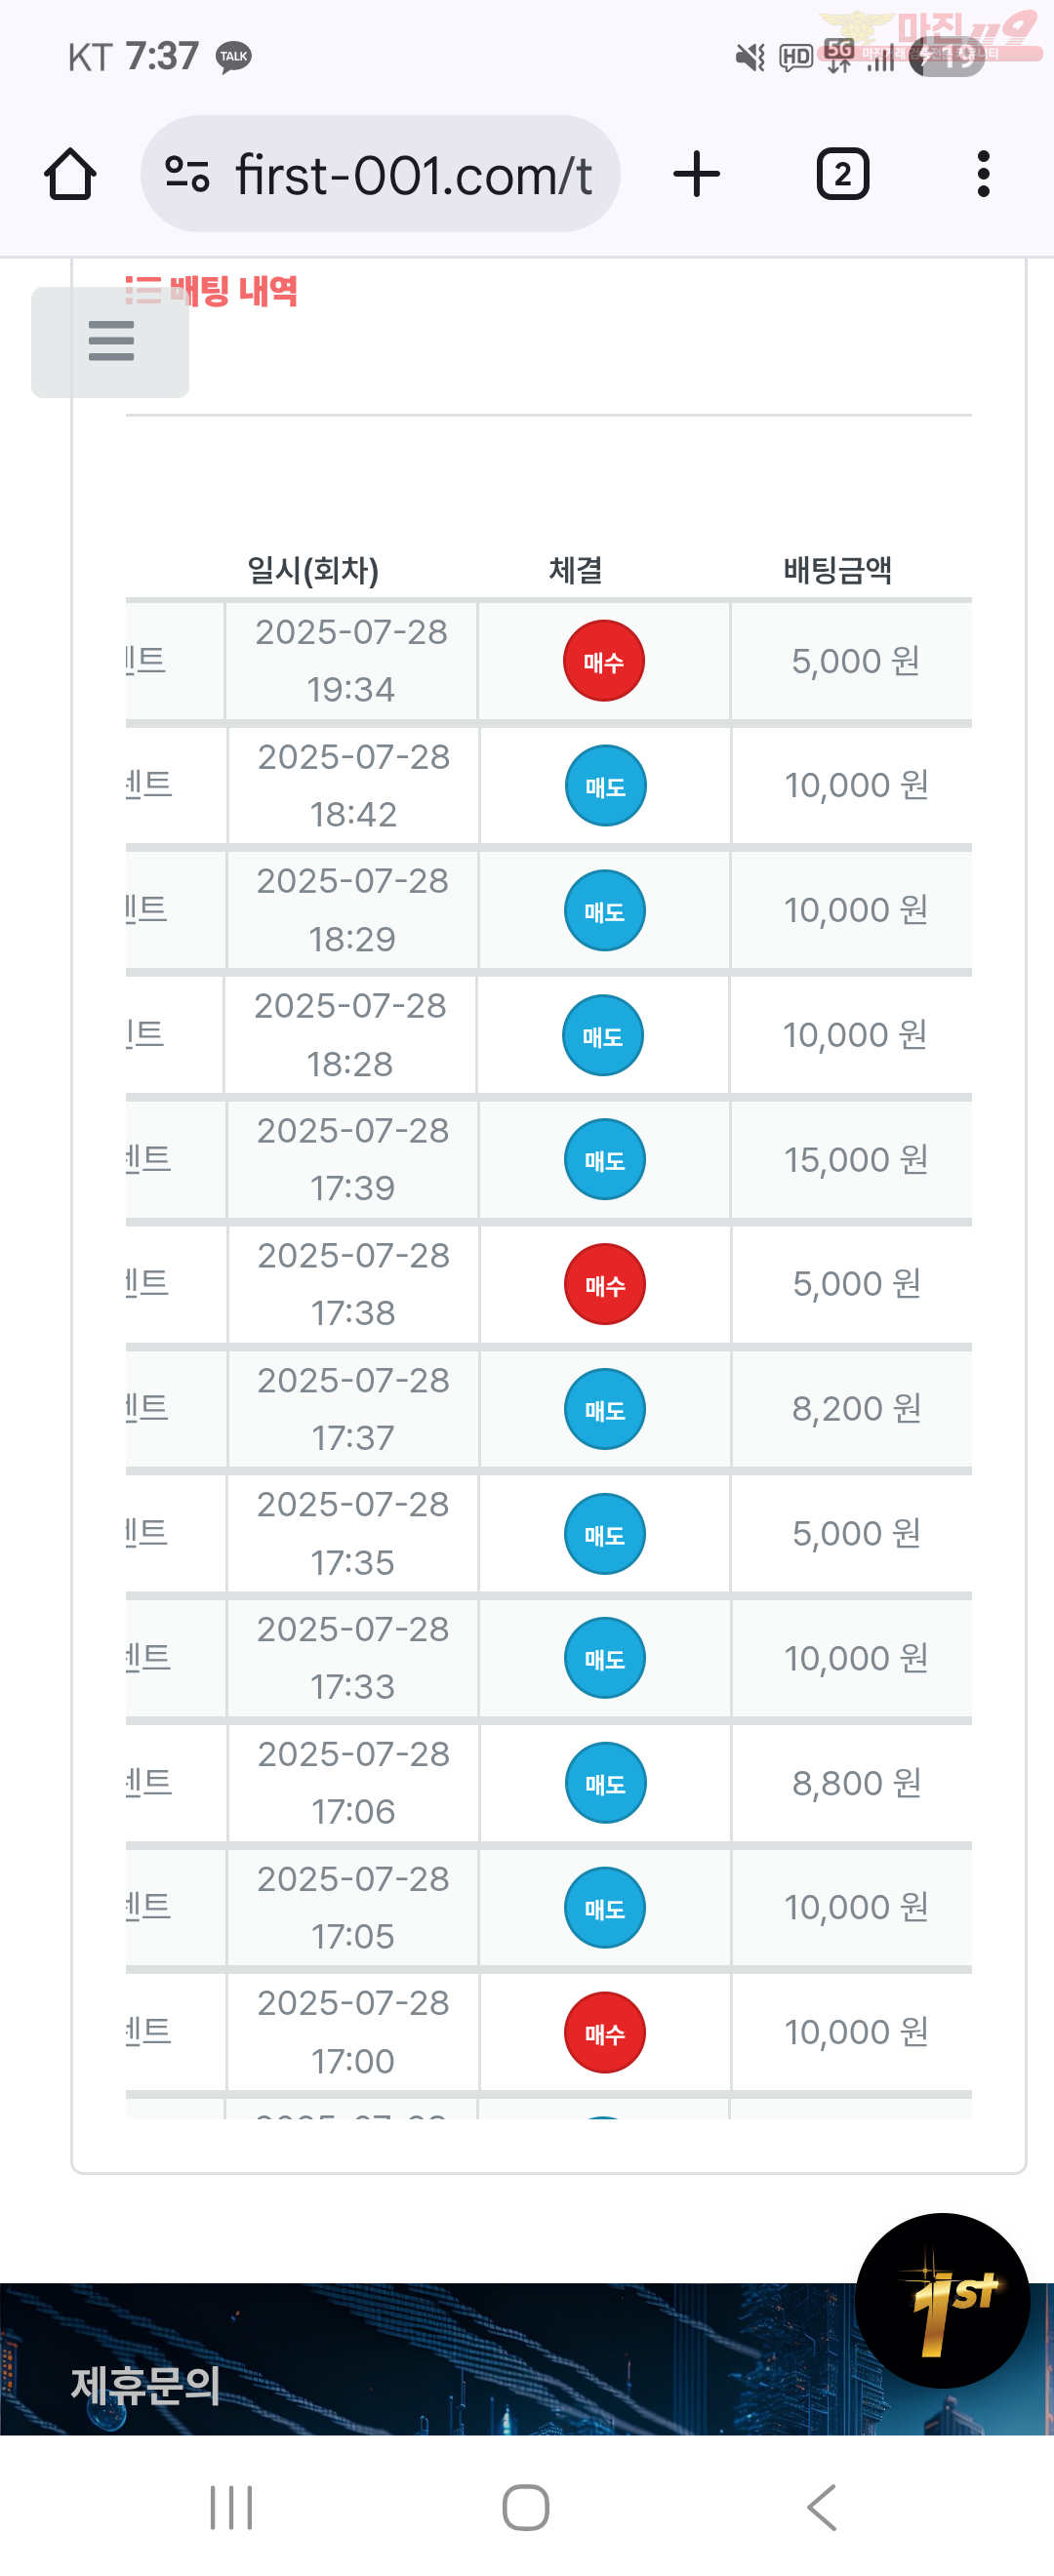Screen dimensions: 1054x2576
Task: Expand the hamburger side menu
Action: [110, 341]
